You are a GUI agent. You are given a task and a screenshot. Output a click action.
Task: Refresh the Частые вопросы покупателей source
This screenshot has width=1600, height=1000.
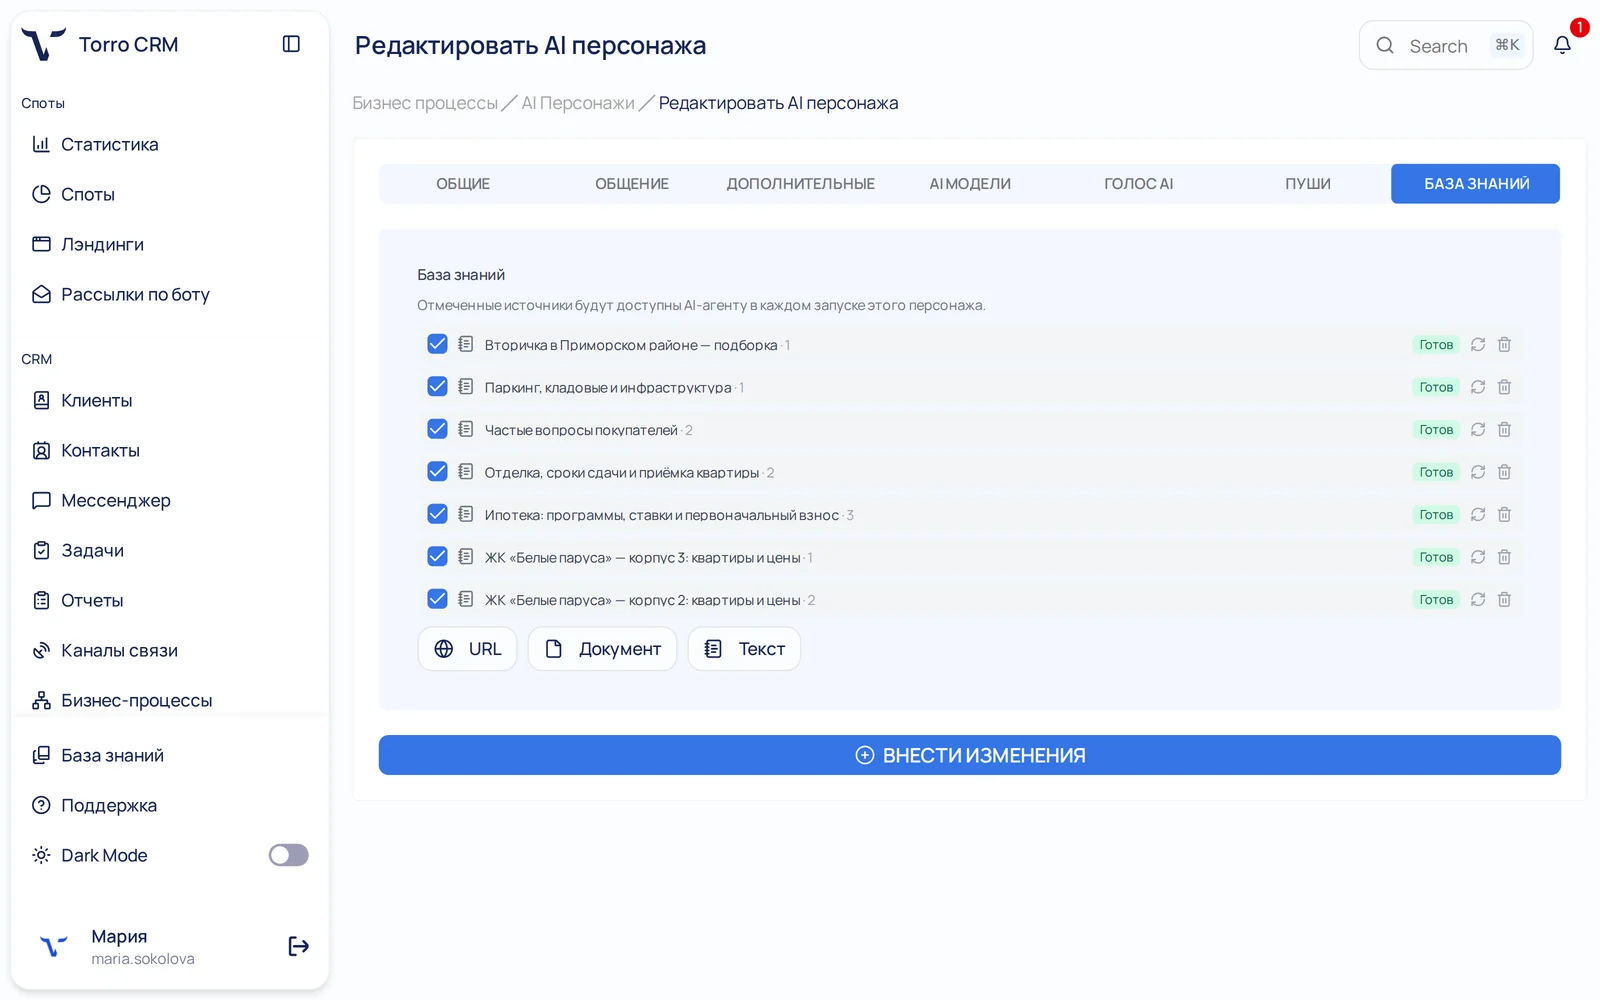tap(1478, 430)
